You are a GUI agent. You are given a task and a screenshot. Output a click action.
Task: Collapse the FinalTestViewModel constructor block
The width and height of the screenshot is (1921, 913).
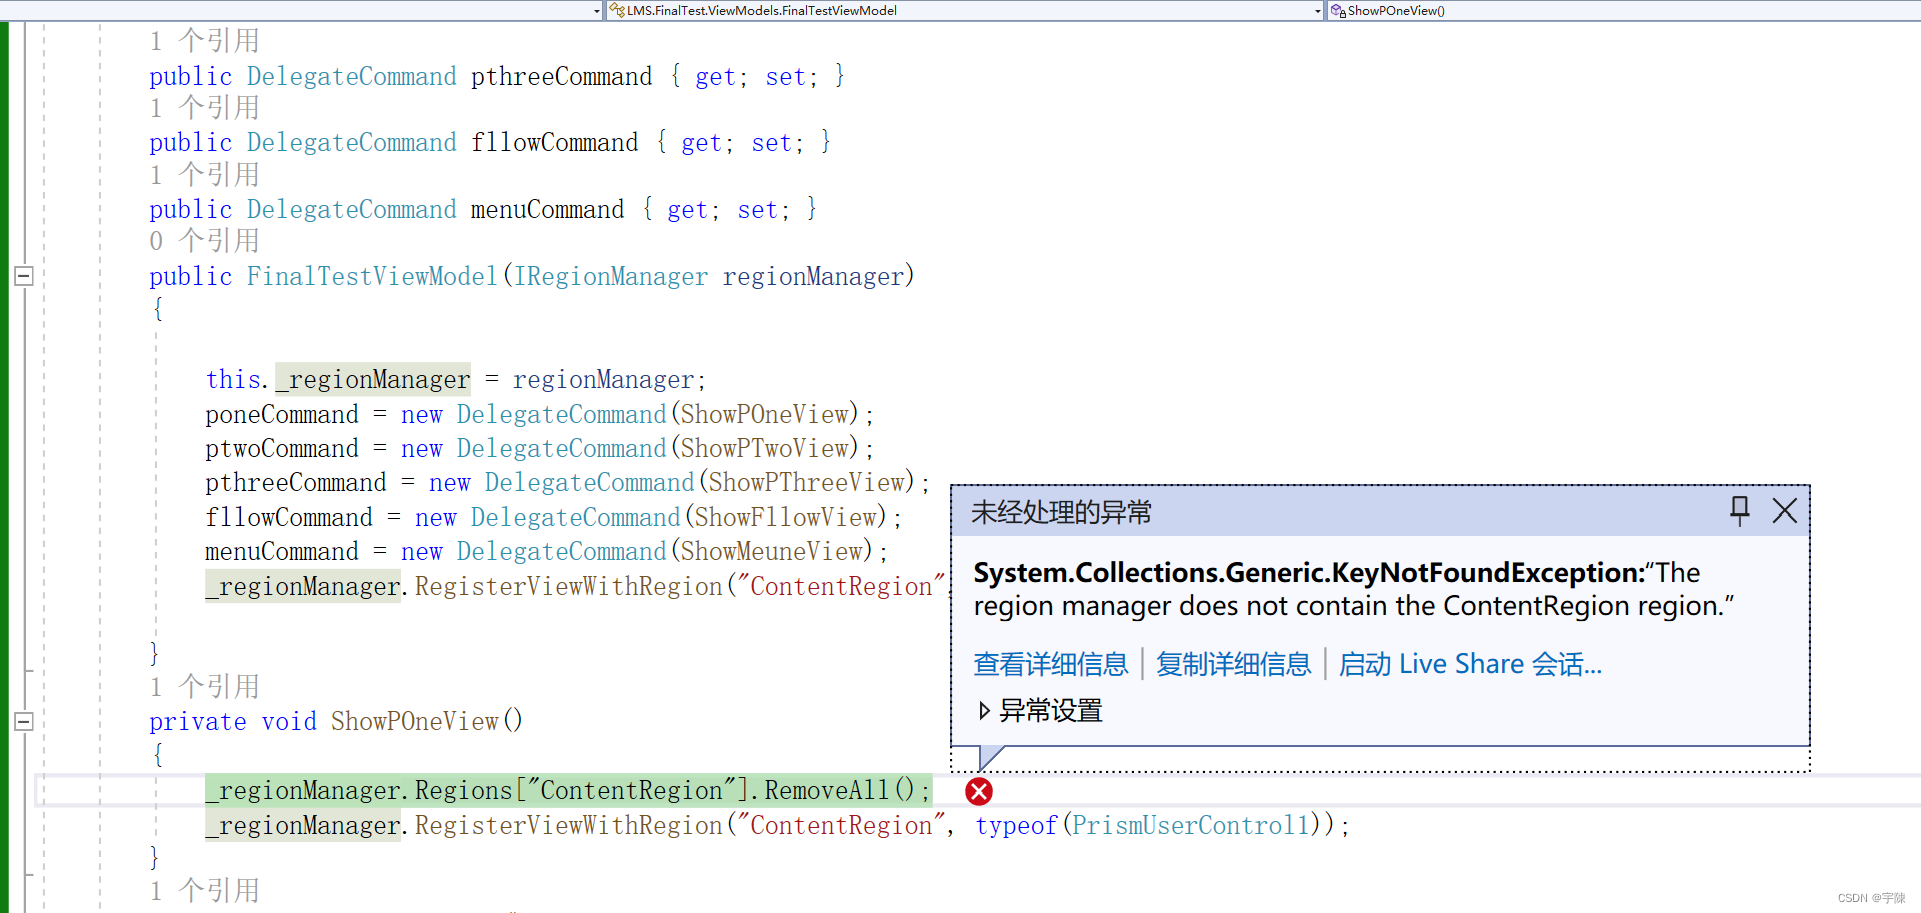point(24,276)
